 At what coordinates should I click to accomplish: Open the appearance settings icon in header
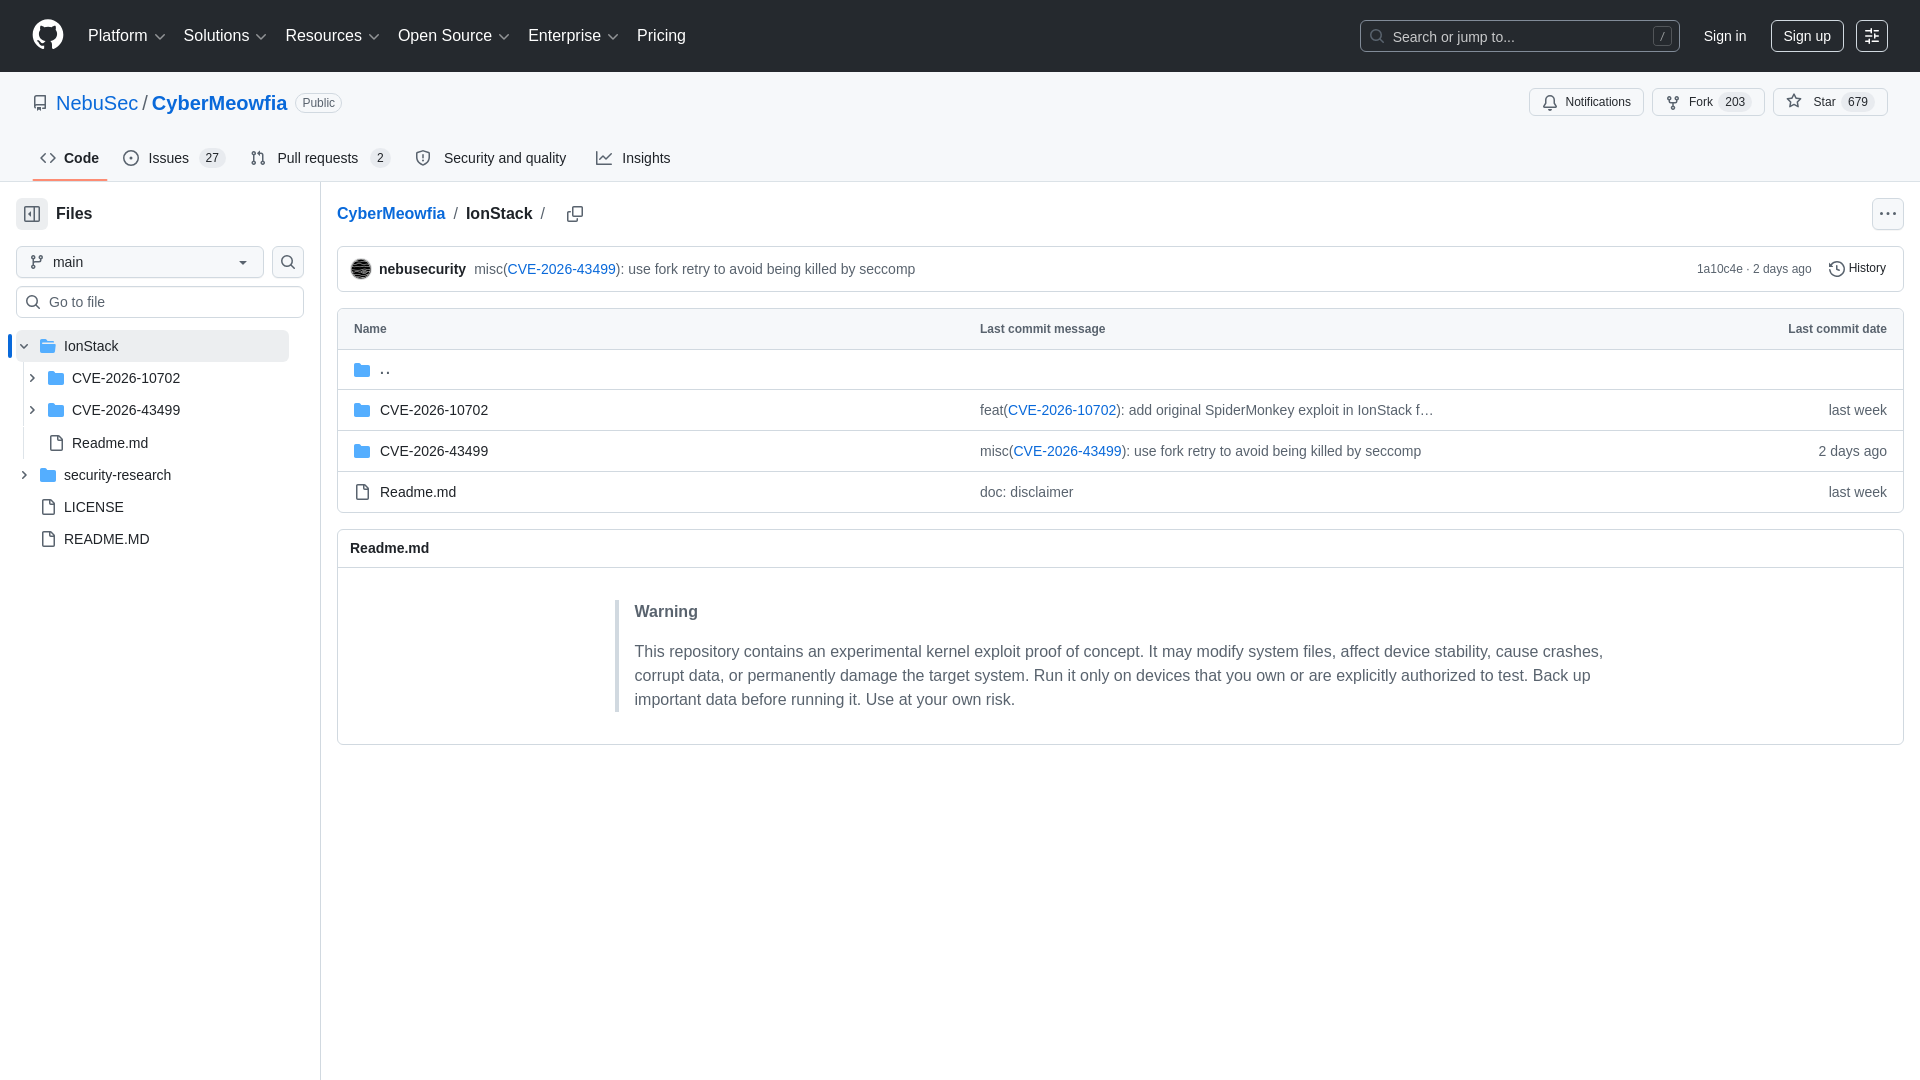click(x=1872, y=36)
